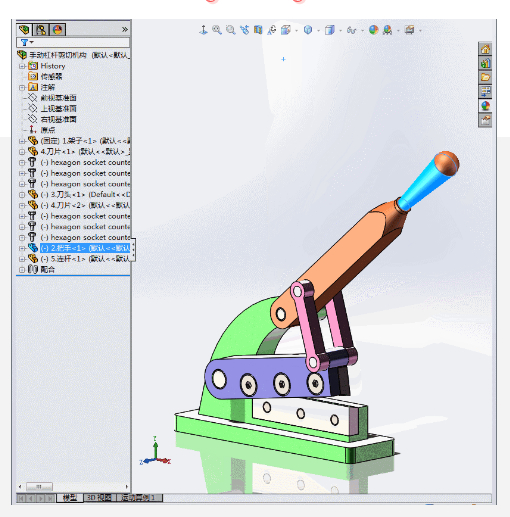Click the Zoom to Area magnifier icon
The width and height of the screenshot is (510, 517).
231,30
